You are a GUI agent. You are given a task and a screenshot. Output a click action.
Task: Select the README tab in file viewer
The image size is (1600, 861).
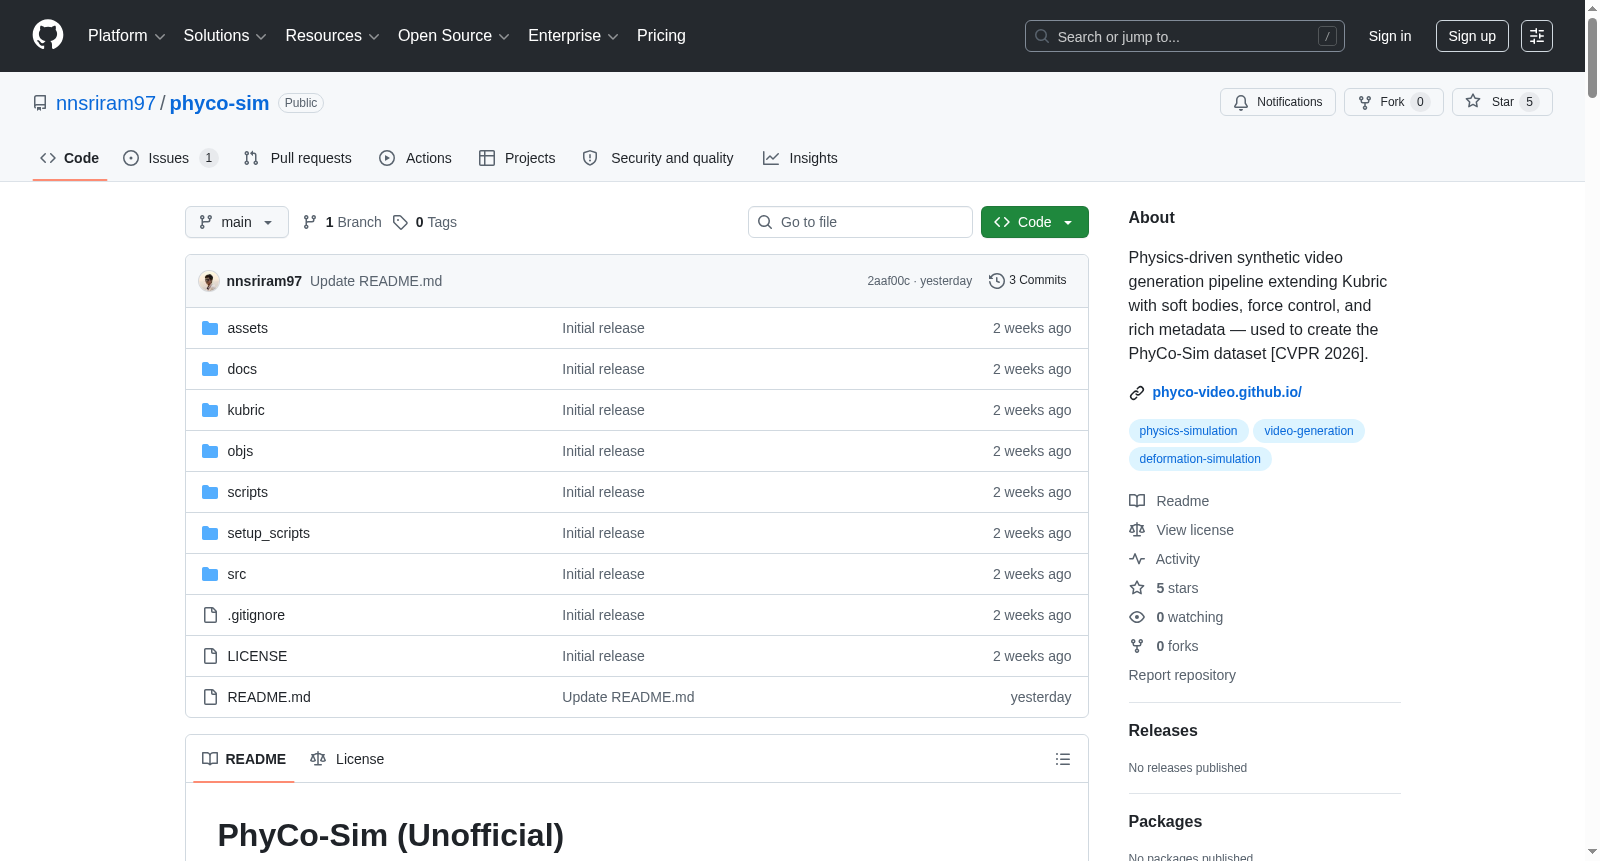coord(244,759)
